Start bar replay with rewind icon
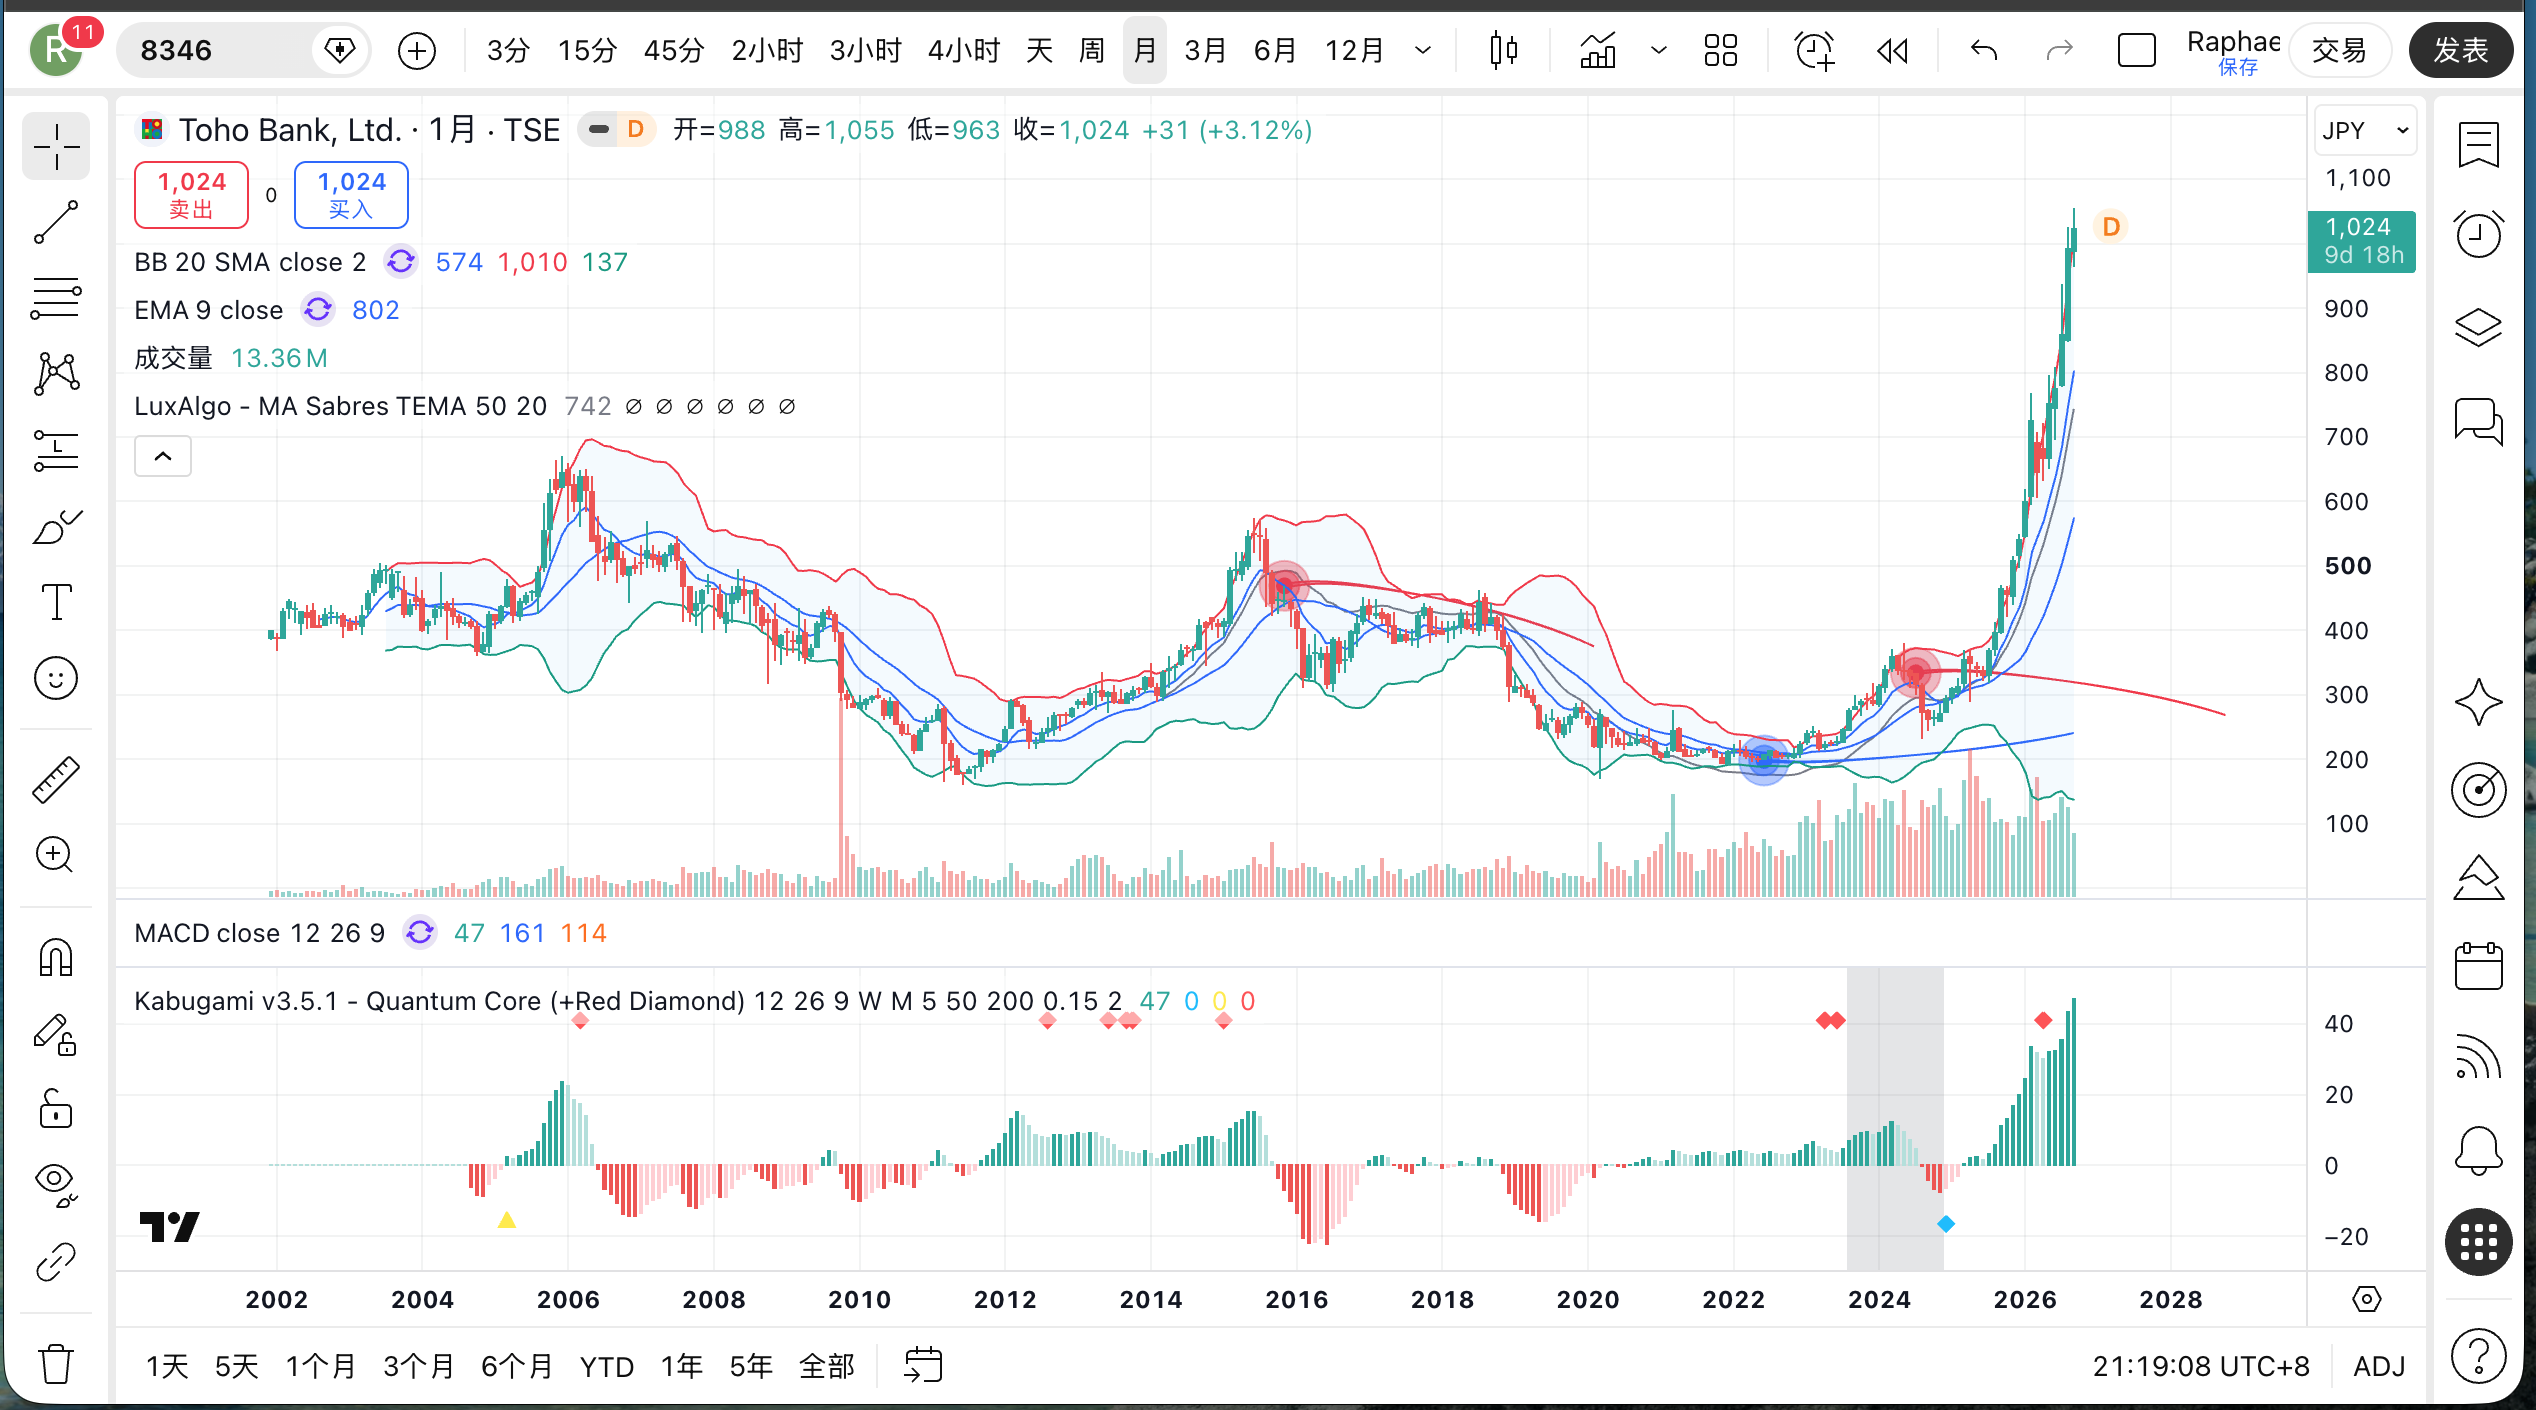Viewport: 2536px width, 1410px height. pos(1892,50)
